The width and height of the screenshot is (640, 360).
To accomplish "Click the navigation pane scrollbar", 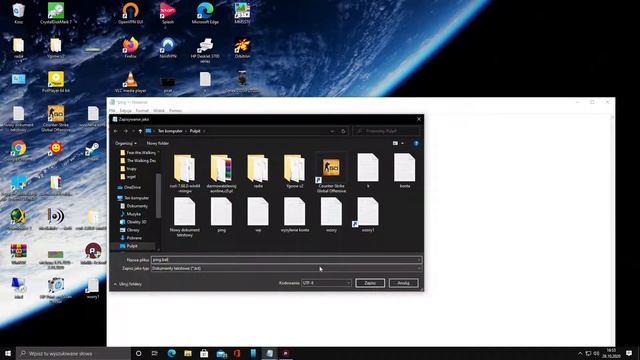I will pos(158,196).
